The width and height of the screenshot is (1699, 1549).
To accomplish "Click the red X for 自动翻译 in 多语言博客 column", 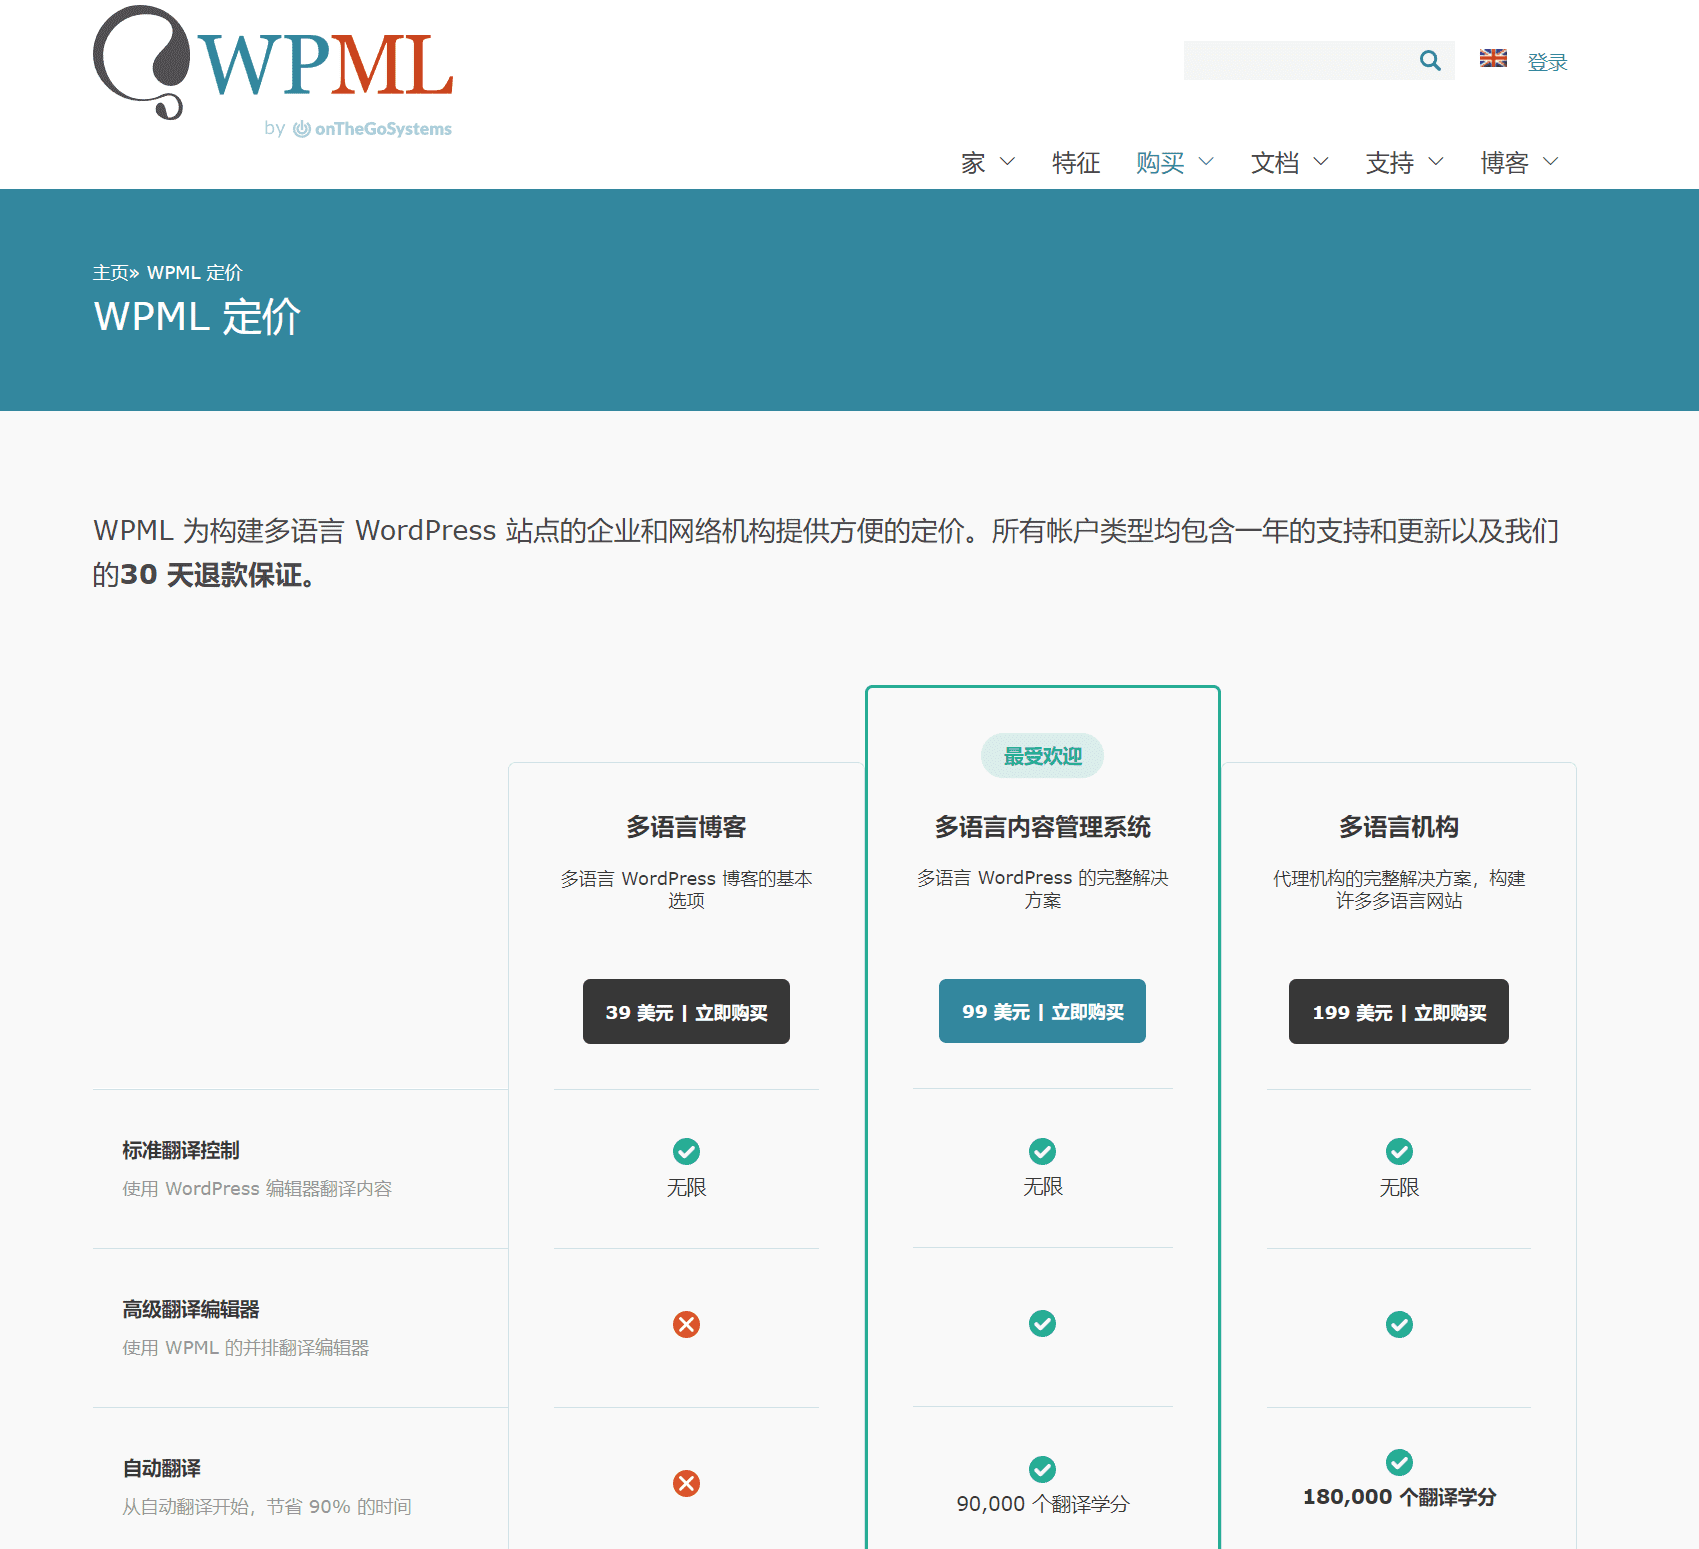I will [686, 1484].
